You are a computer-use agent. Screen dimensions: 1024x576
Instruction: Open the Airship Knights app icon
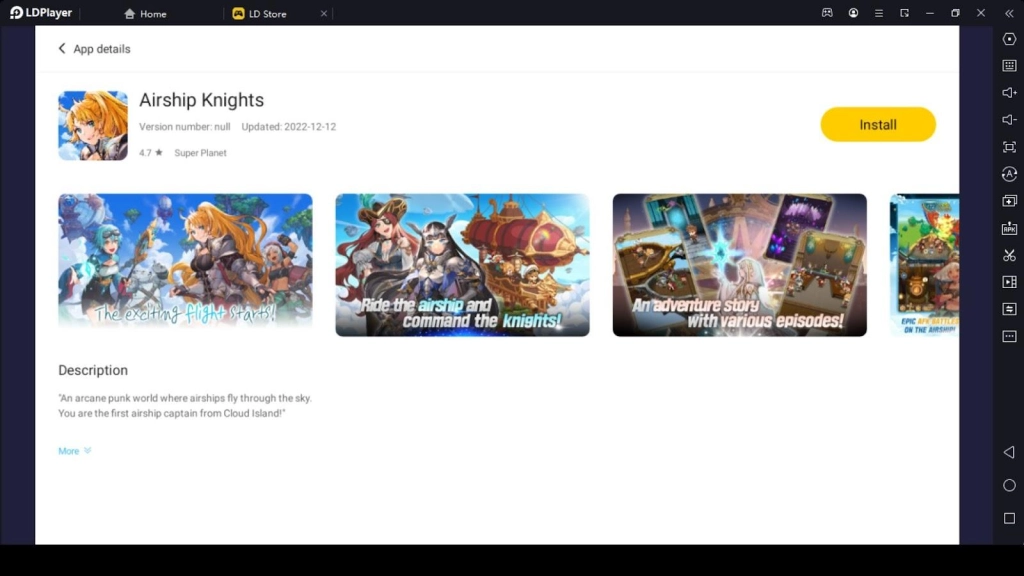point(93,125)
